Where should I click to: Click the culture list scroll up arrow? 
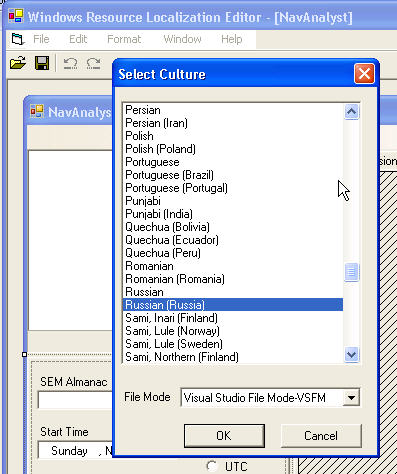351,112
